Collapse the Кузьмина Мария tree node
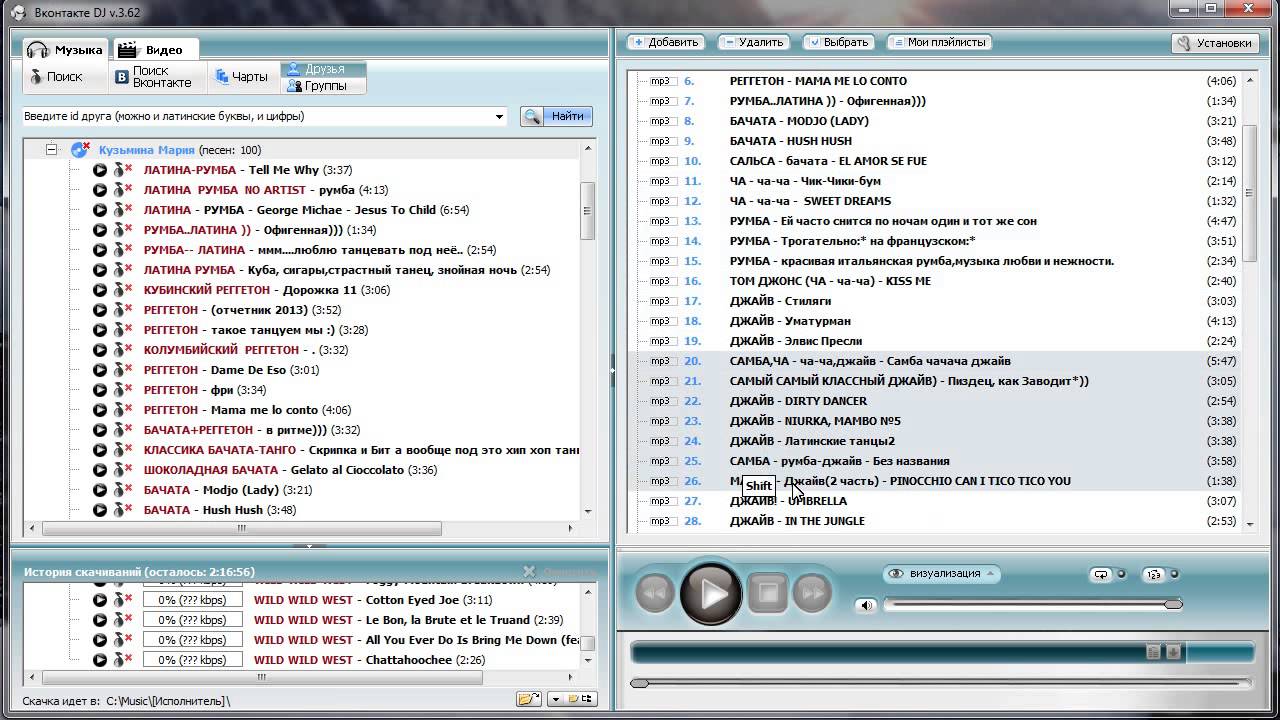The width and height of the screenshot is (1280, 720). 51,150
